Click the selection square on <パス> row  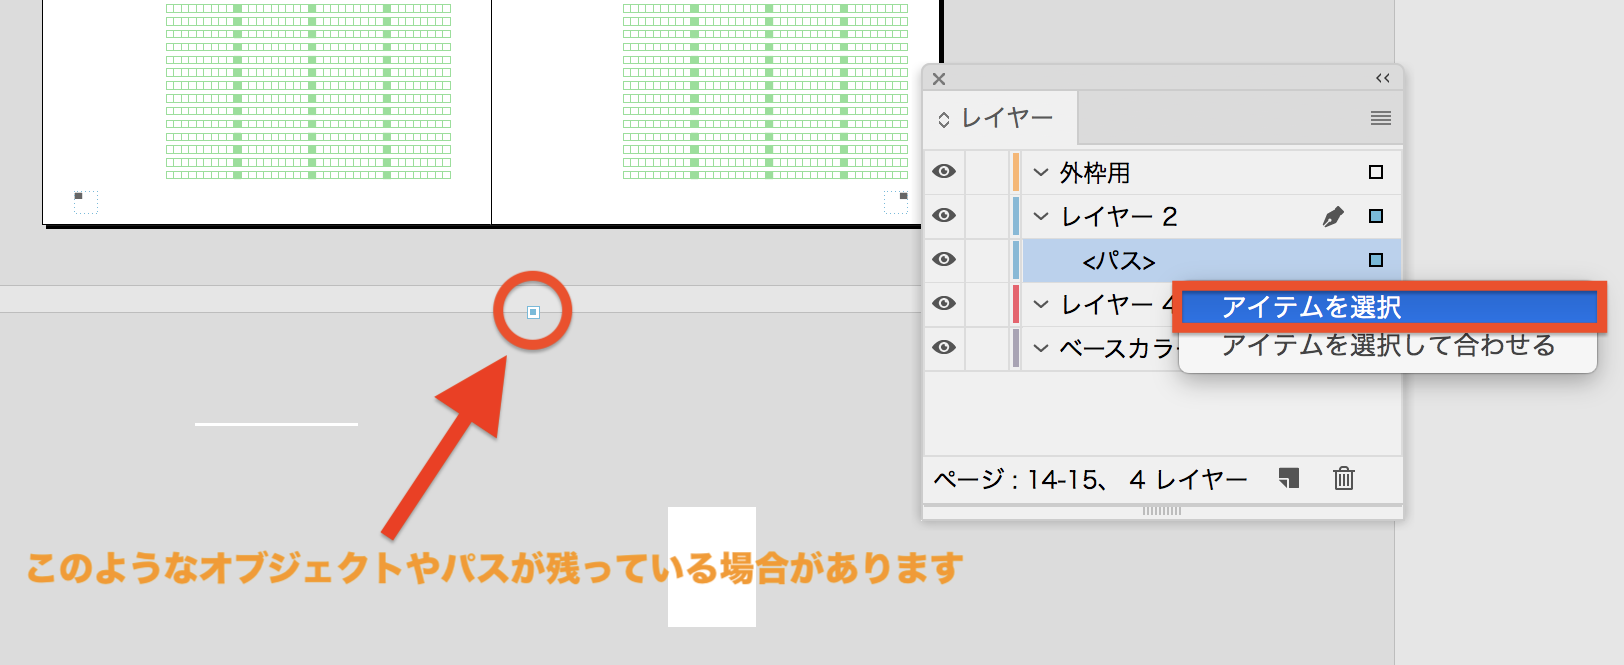(1376, 260)
